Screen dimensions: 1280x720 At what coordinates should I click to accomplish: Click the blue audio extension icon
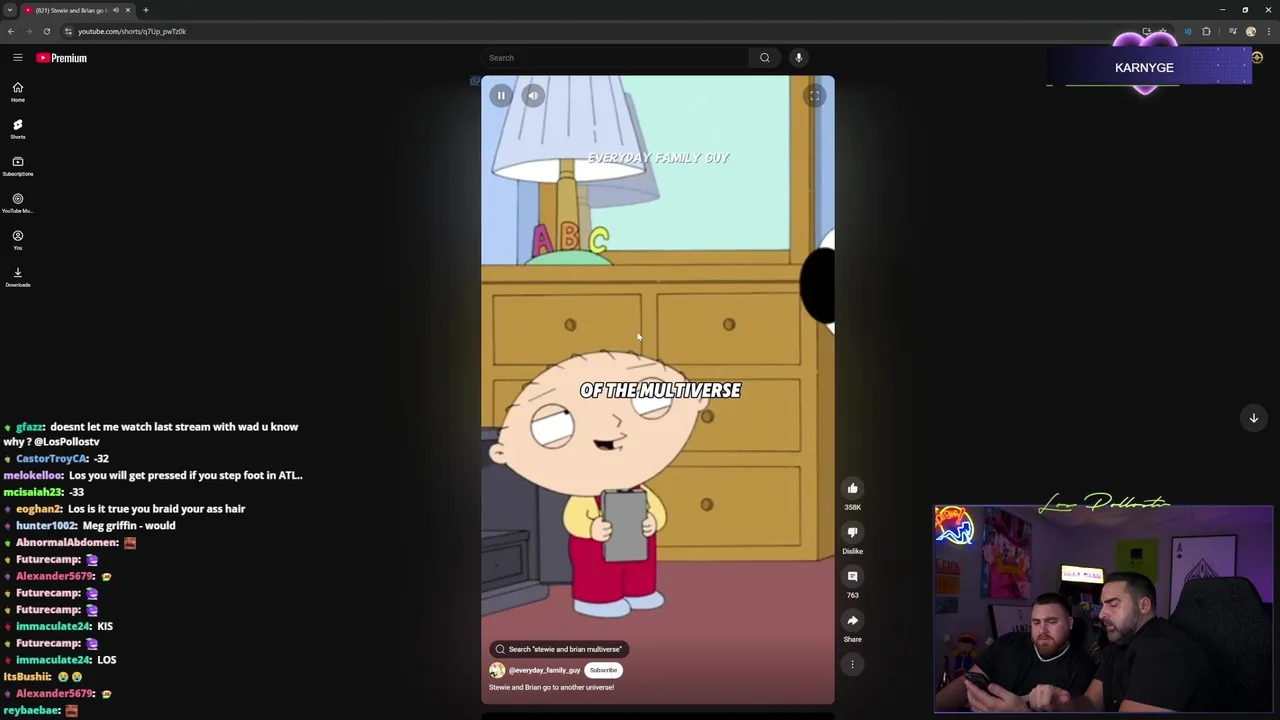[x=1188, y=31]
